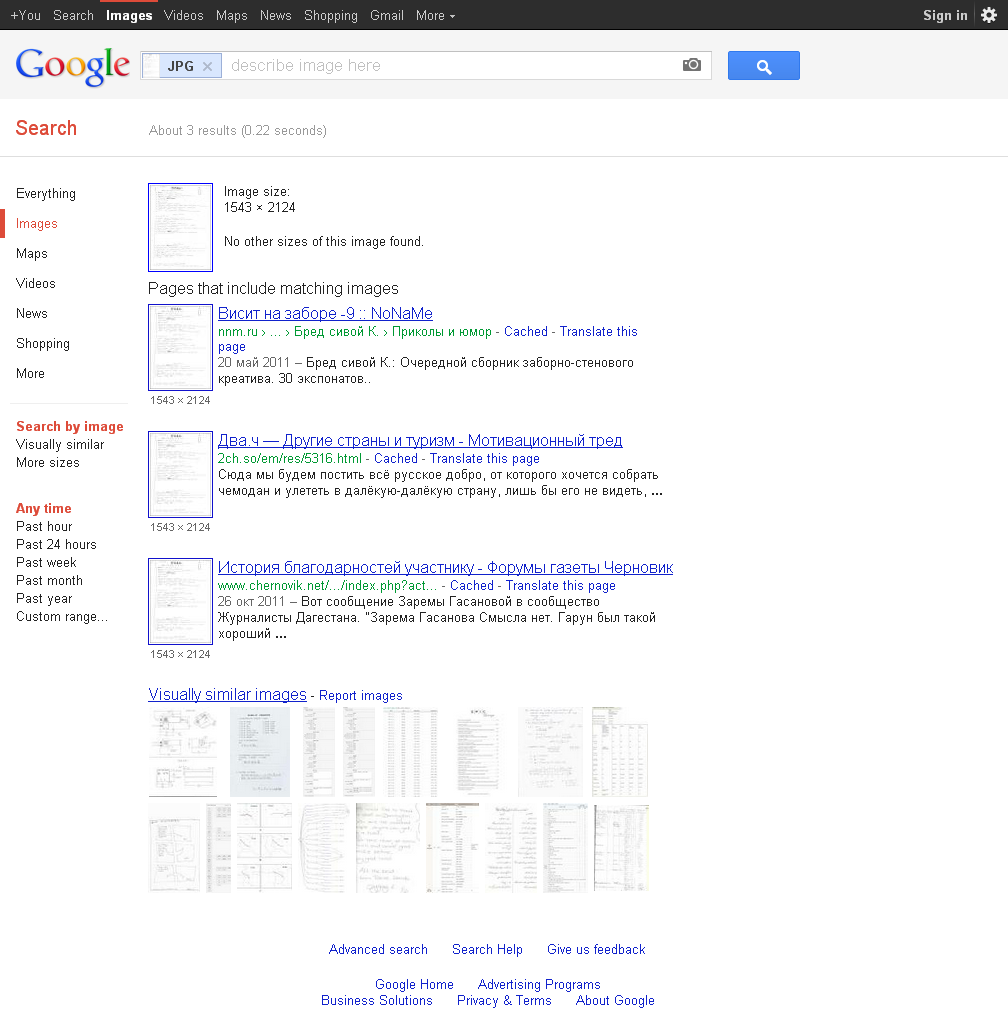Open Advanced search link
Image resolution: width=1008 pixels, height=1027 pixels.
pos(378,949)
